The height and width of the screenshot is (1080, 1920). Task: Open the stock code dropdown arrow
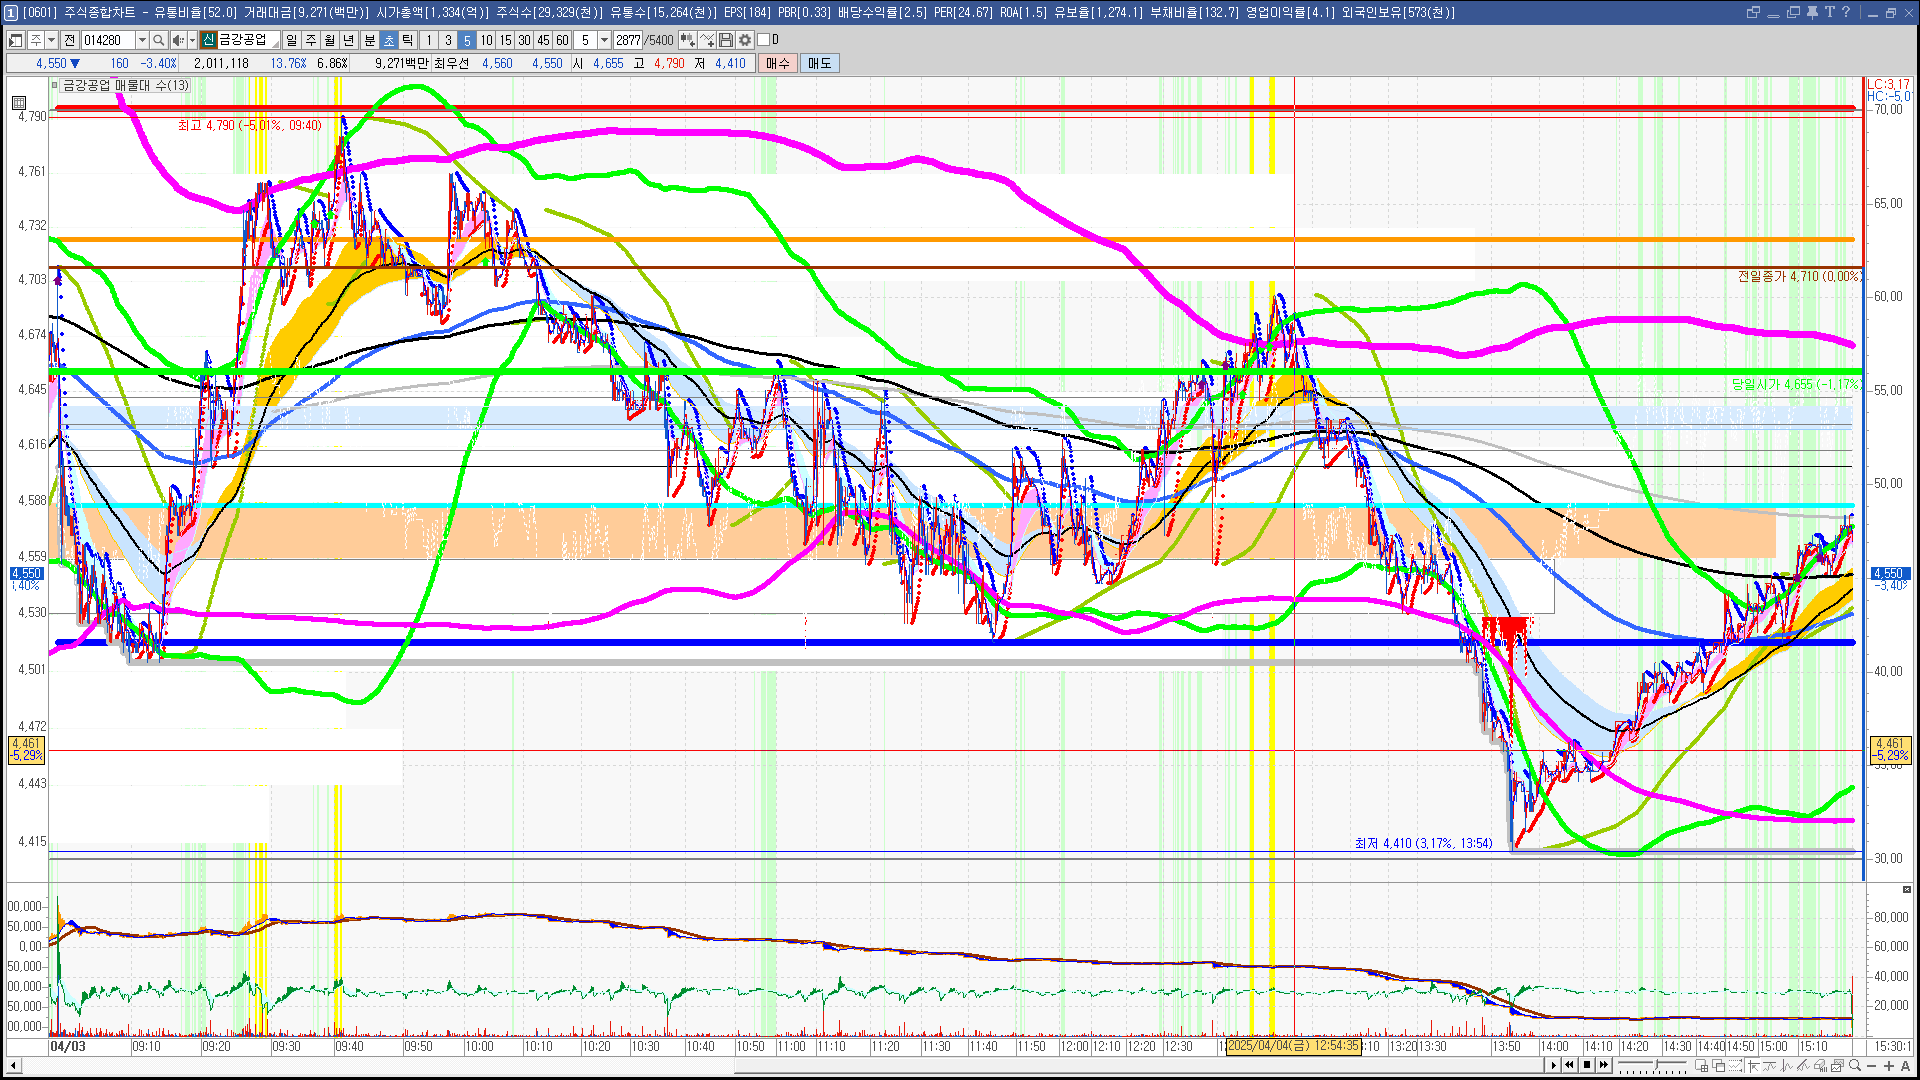[x=142, y=40]
